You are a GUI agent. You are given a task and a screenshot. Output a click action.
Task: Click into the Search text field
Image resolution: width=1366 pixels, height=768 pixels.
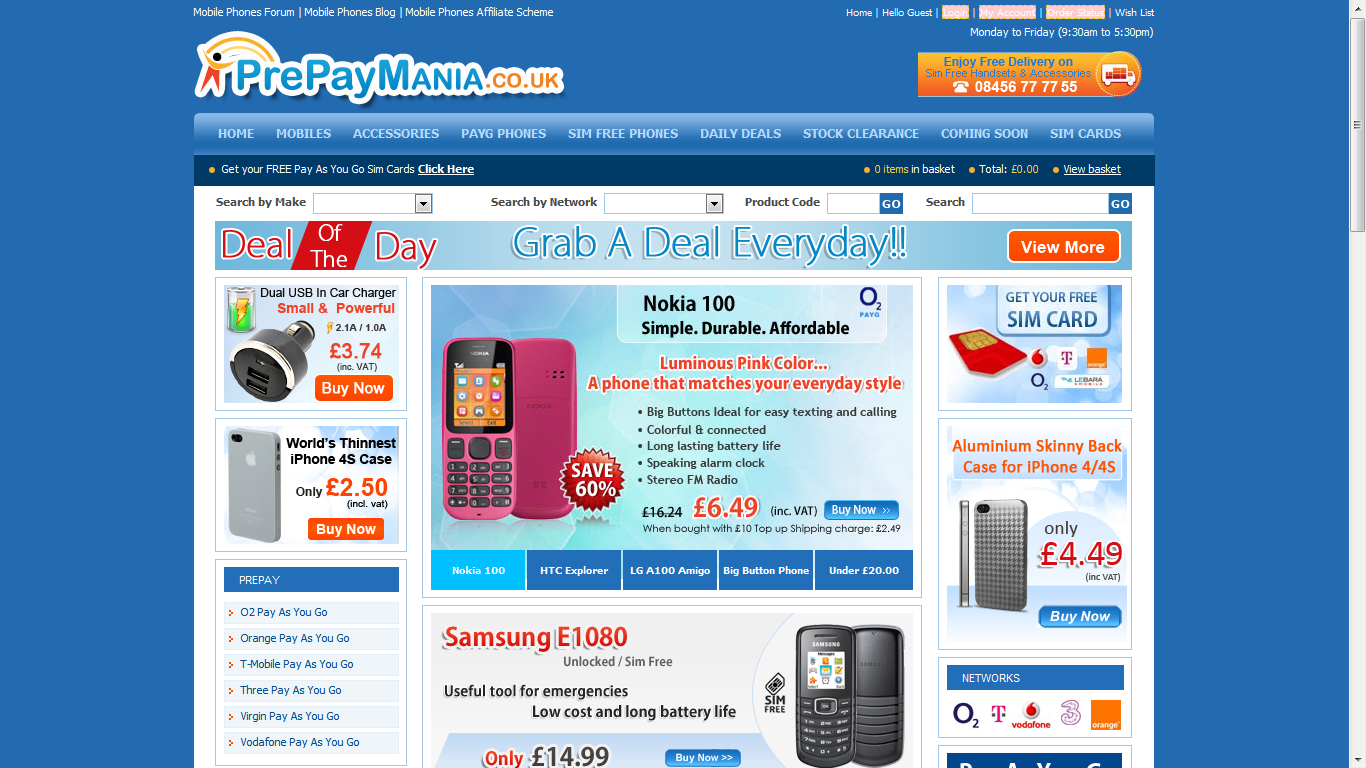1040,203
